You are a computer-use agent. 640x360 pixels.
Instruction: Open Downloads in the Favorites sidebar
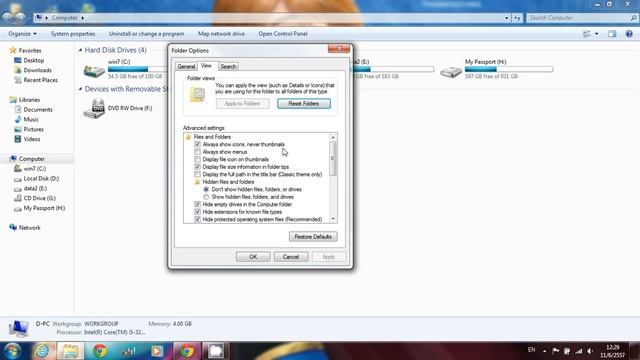[x=37, y=70]
